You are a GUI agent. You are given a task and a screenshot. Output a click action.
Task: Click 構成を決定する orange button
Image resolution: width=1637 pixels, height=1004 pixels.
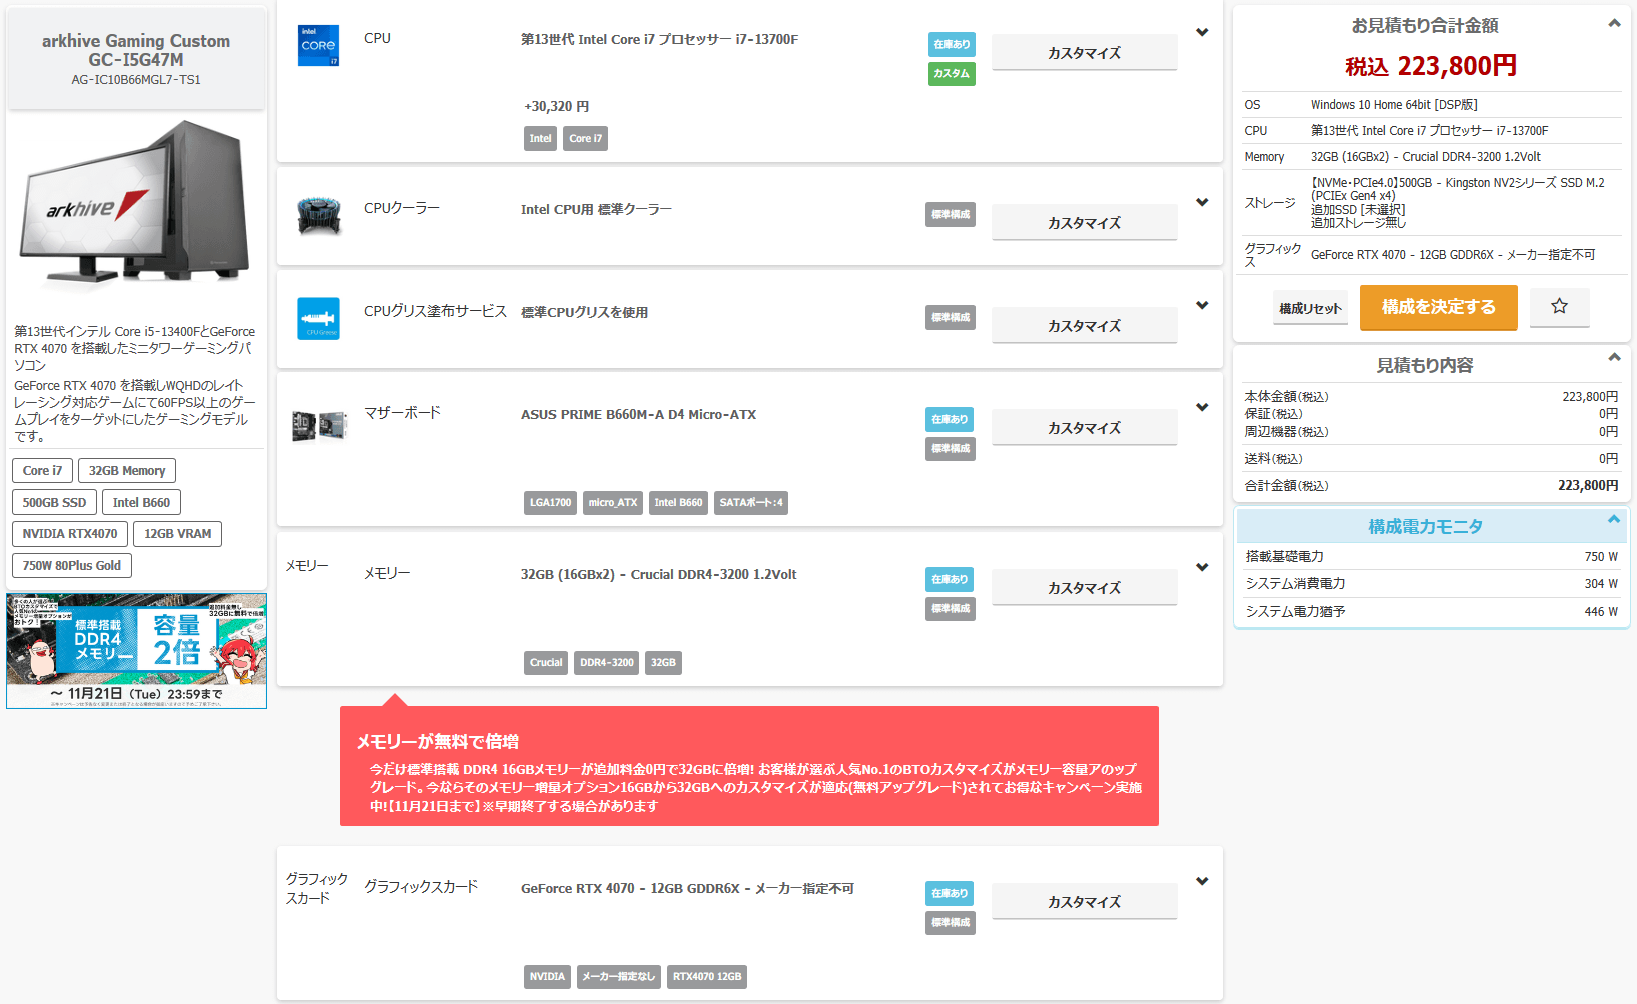click(1438, 307)
